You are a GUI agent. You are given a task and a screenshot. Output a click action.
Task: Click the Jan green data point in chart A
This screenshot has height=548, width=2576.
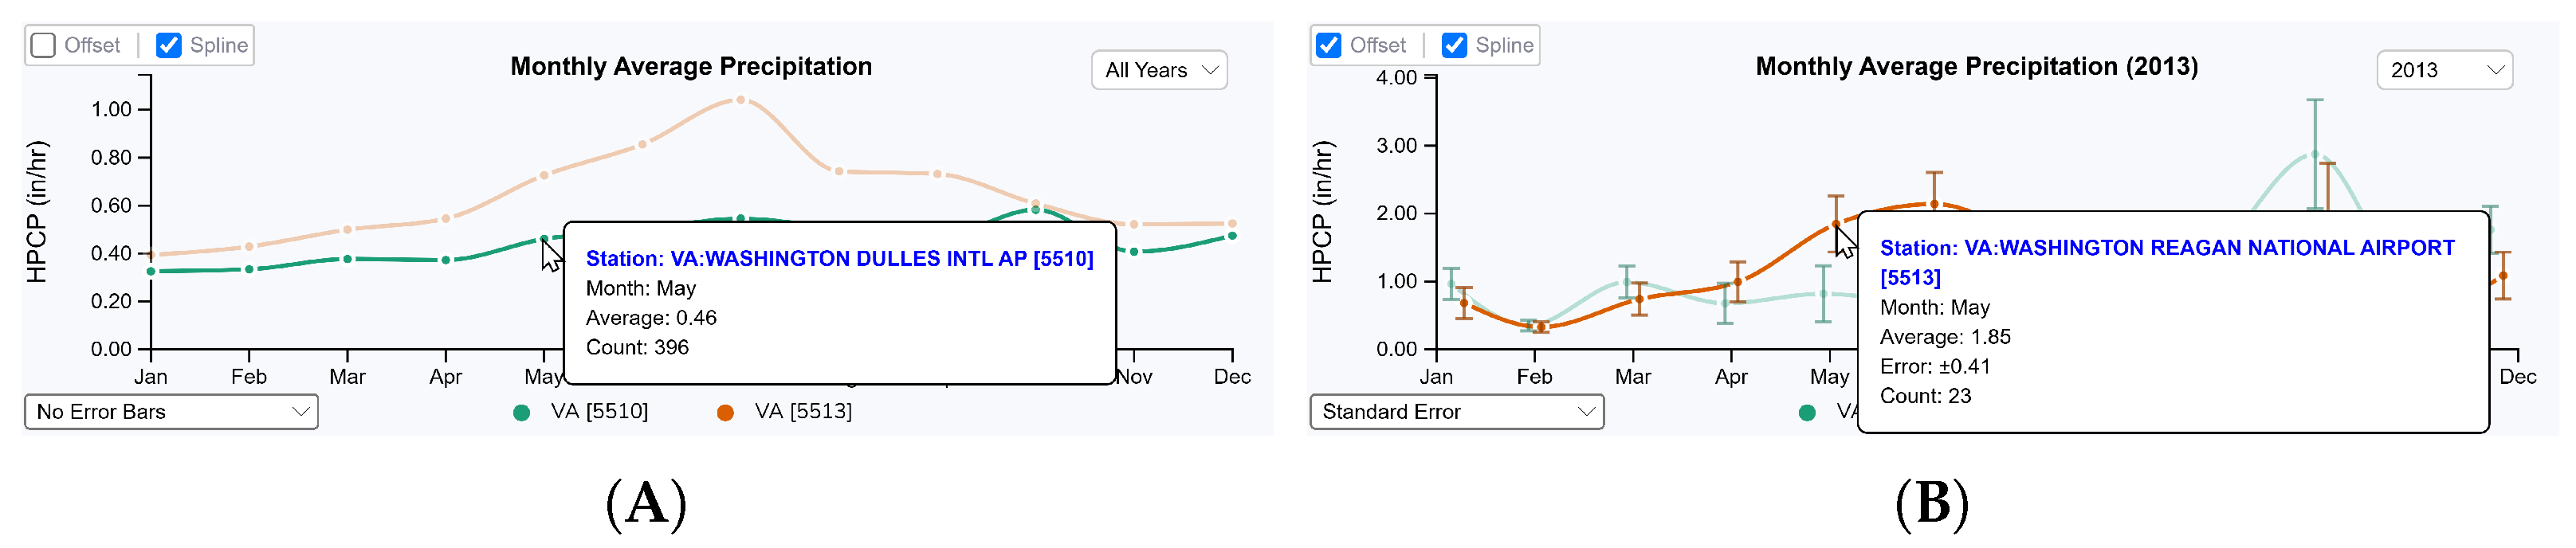tap(151, 271)
